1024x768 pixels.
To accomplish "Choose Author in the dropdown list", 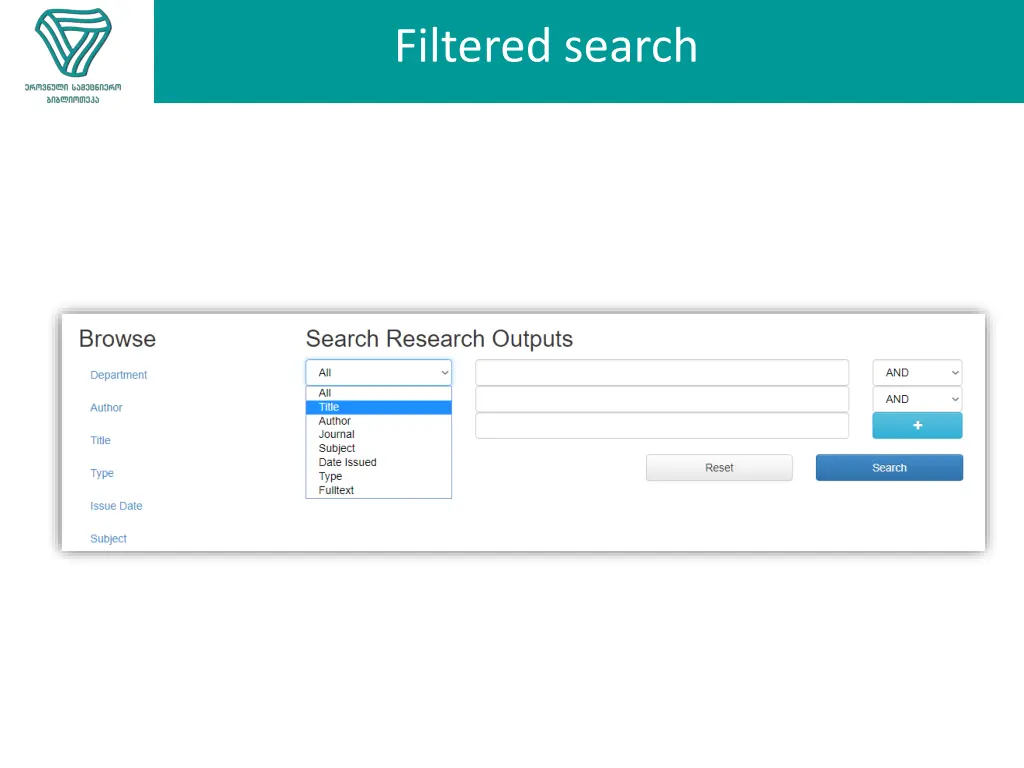I will [x=379, y=421].
